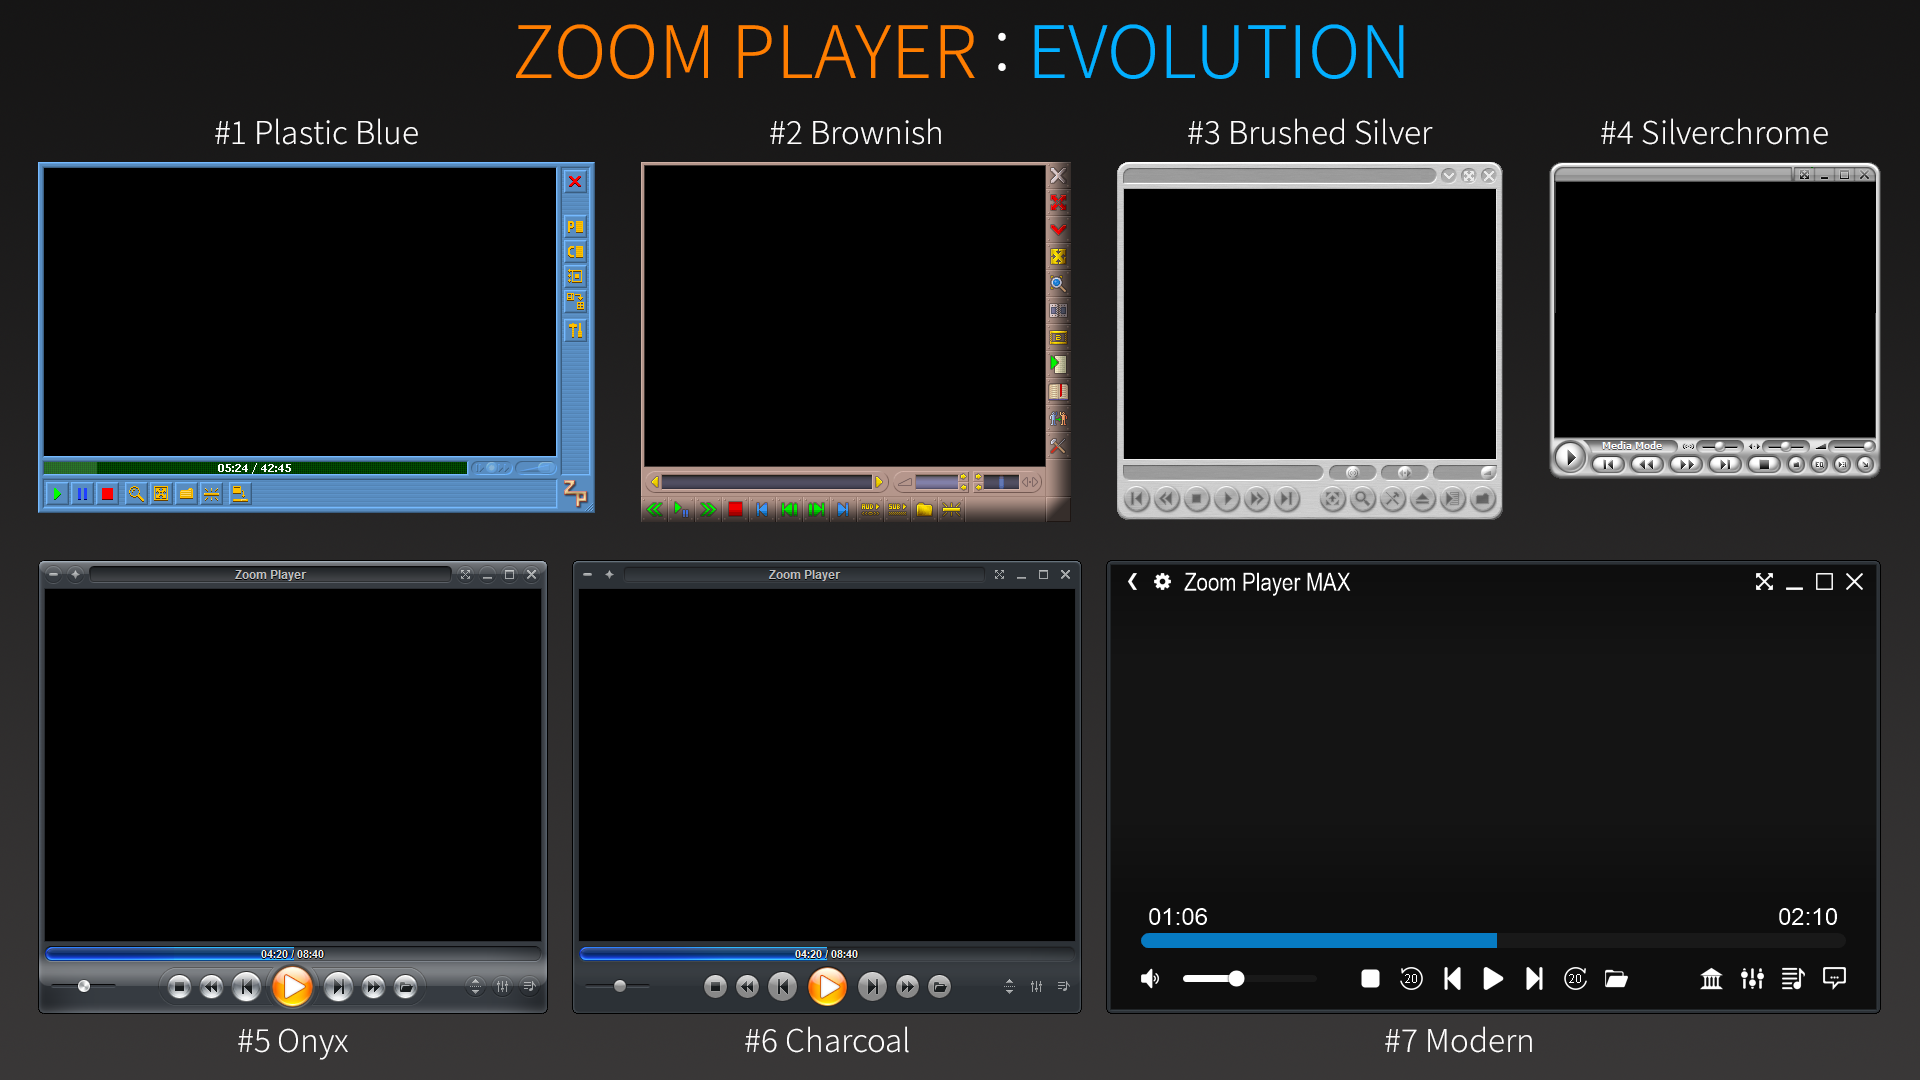Click the stop button in the Onyx skin
This screenshot has height=1080, width=1920.
(179, 988)
